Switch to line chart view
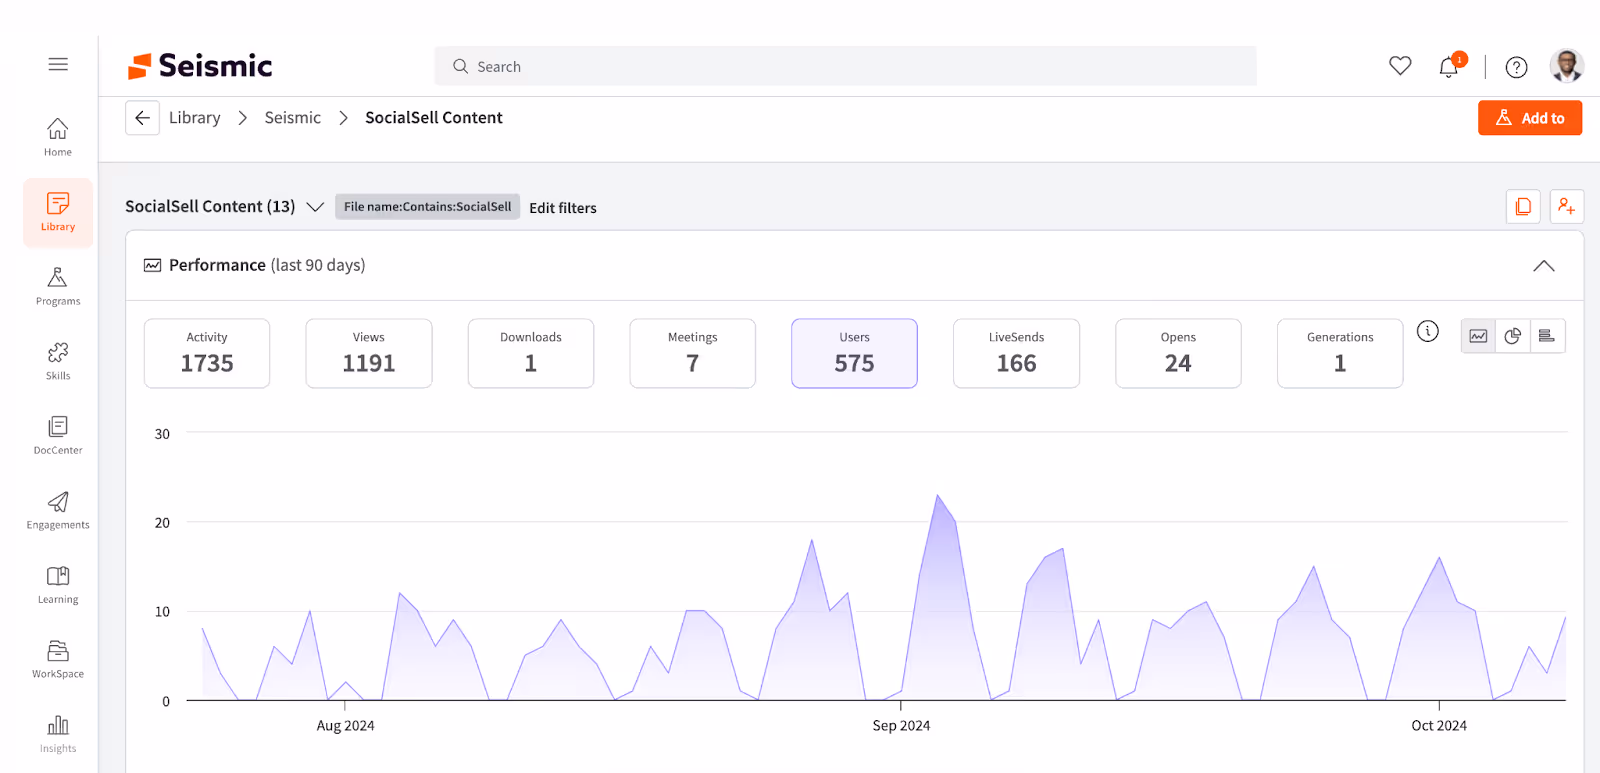The width and height of the screenshot is (1600, 773). pos(1478,336)
